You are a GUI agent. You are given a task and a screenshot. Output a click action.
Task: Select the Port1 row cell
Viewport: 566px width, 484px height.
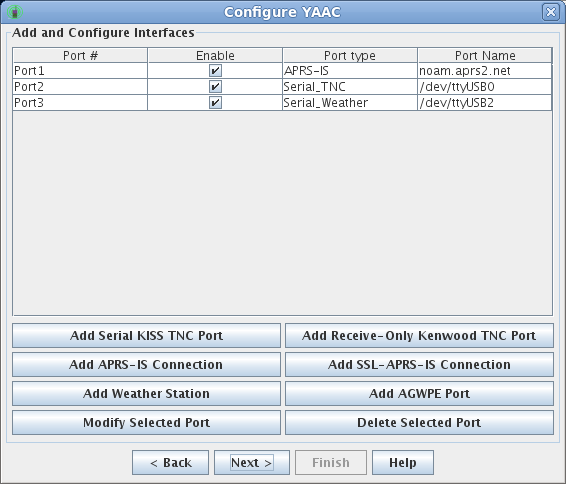(80, 71)
